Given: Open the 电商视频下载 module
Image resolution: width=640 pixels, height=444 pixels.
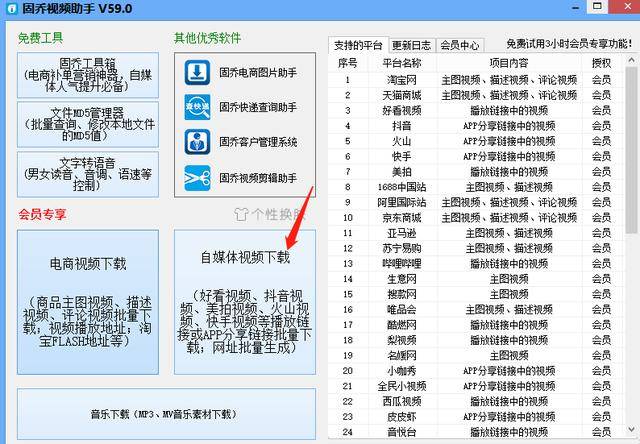Looking at the screenshot, I should pyautogui.click(x=88, y=300).
